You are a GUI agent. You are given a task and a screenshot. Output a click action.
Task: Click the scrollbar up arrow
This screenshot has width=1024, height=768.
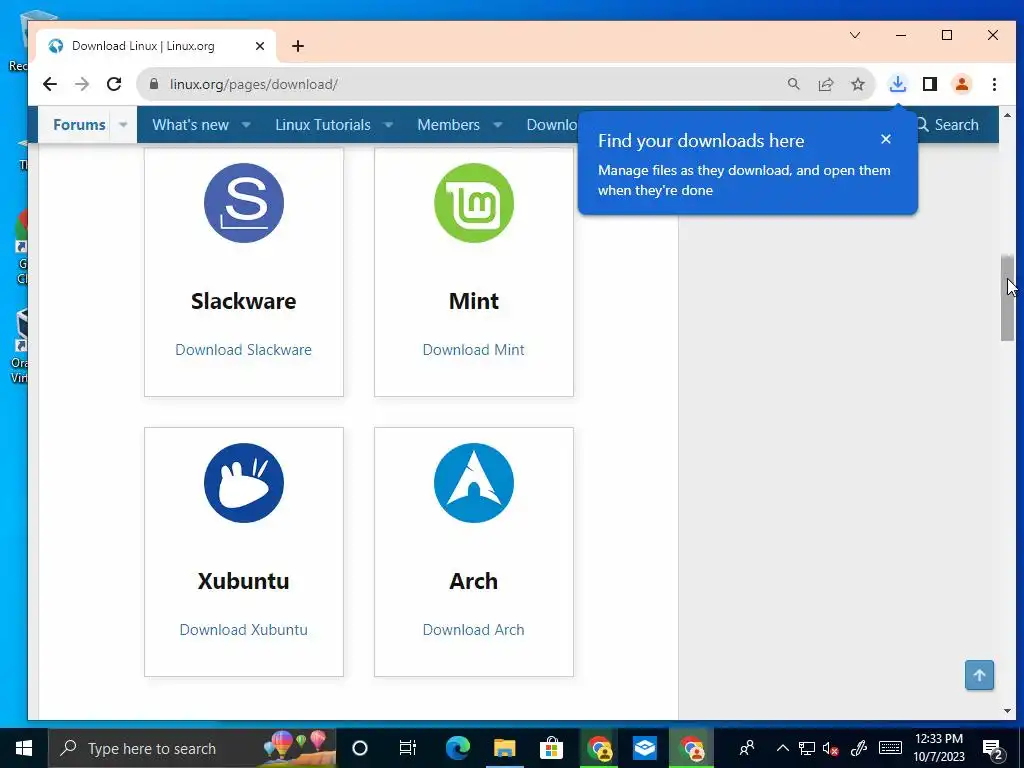pyautogui.click(x=1007, y=115)
